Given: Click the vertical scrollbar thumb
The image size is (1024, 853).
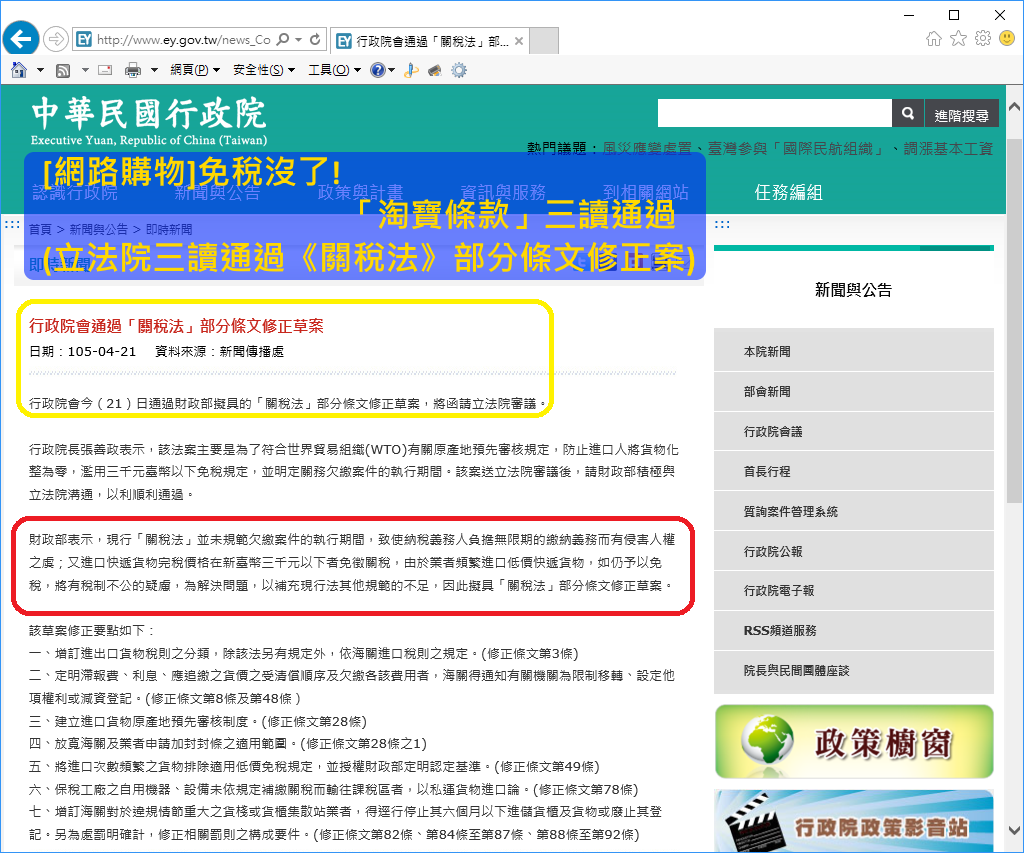Looking at the screenshot, I should pos(1014,320).
